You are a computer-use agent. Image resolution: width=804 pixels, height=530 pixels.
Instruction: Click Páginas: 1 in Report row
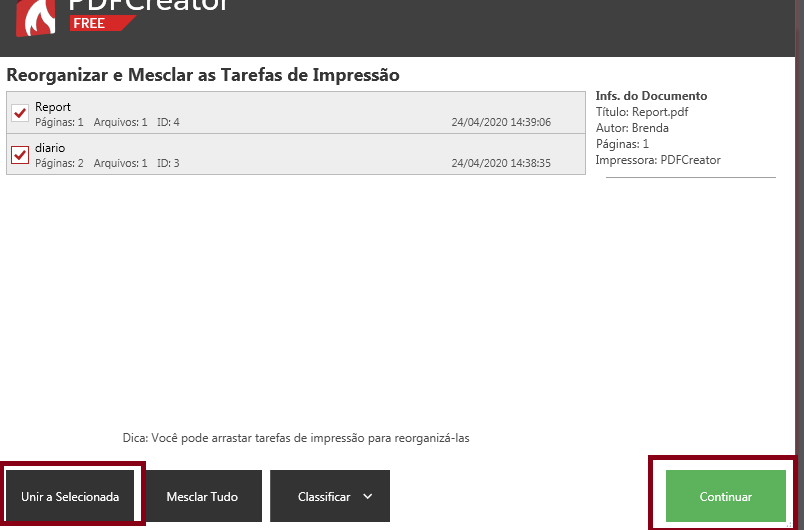pos(59,122)
